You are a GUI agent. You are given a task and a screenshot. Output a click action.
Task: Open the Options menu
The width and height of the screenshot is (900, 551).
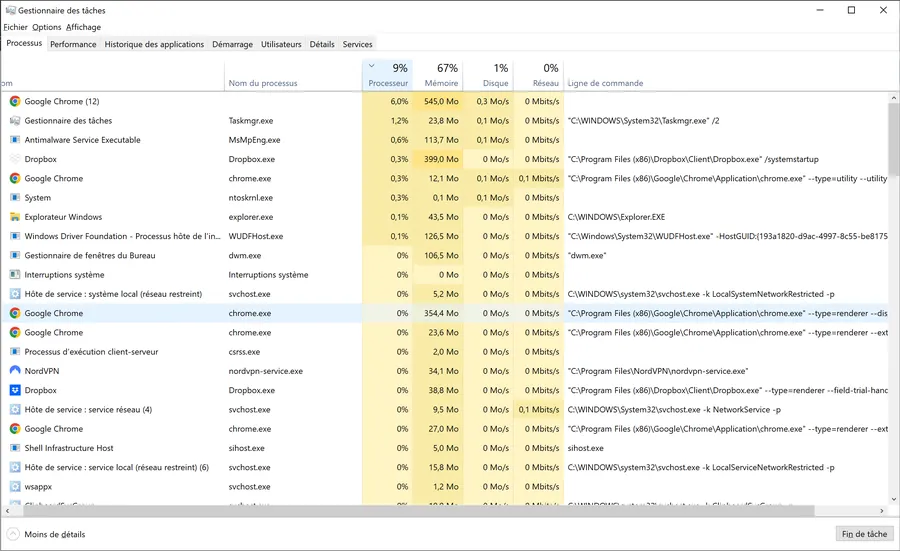point(46,27)
